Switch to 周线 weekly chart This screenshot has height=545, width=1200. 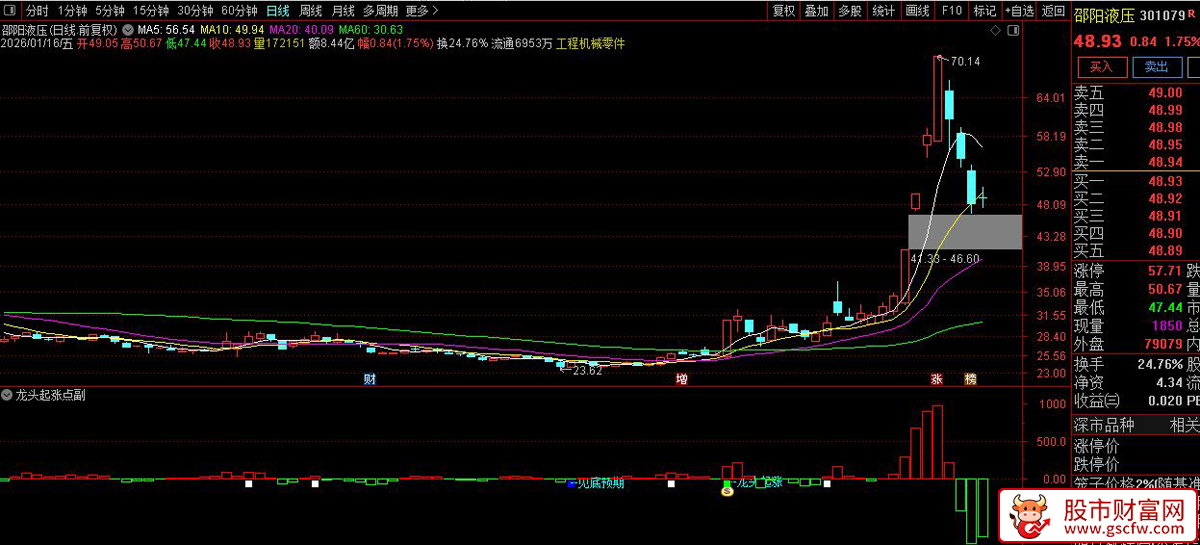311,11
